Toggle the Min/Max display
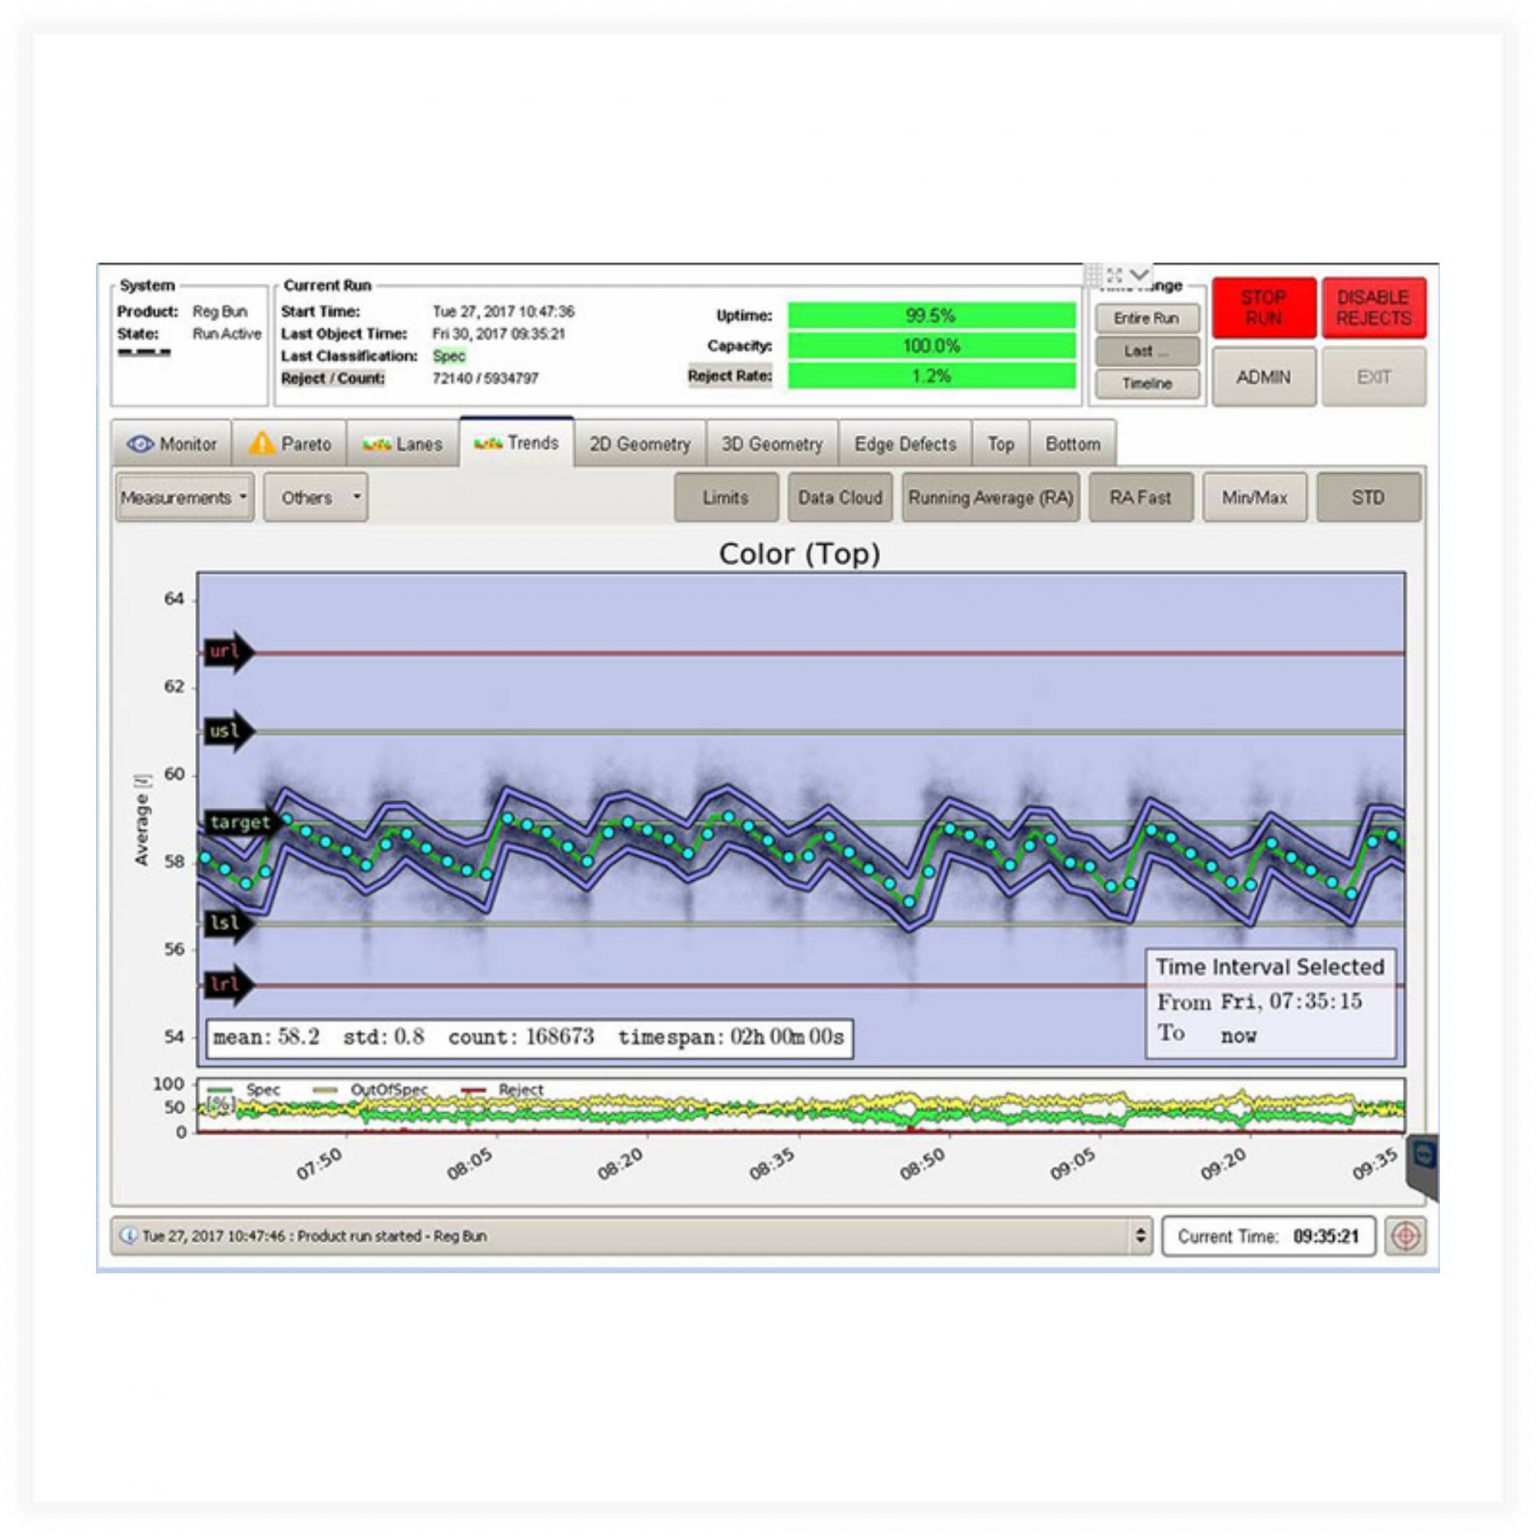This screenshot has width=1536, height=1536. point(1255,497)
